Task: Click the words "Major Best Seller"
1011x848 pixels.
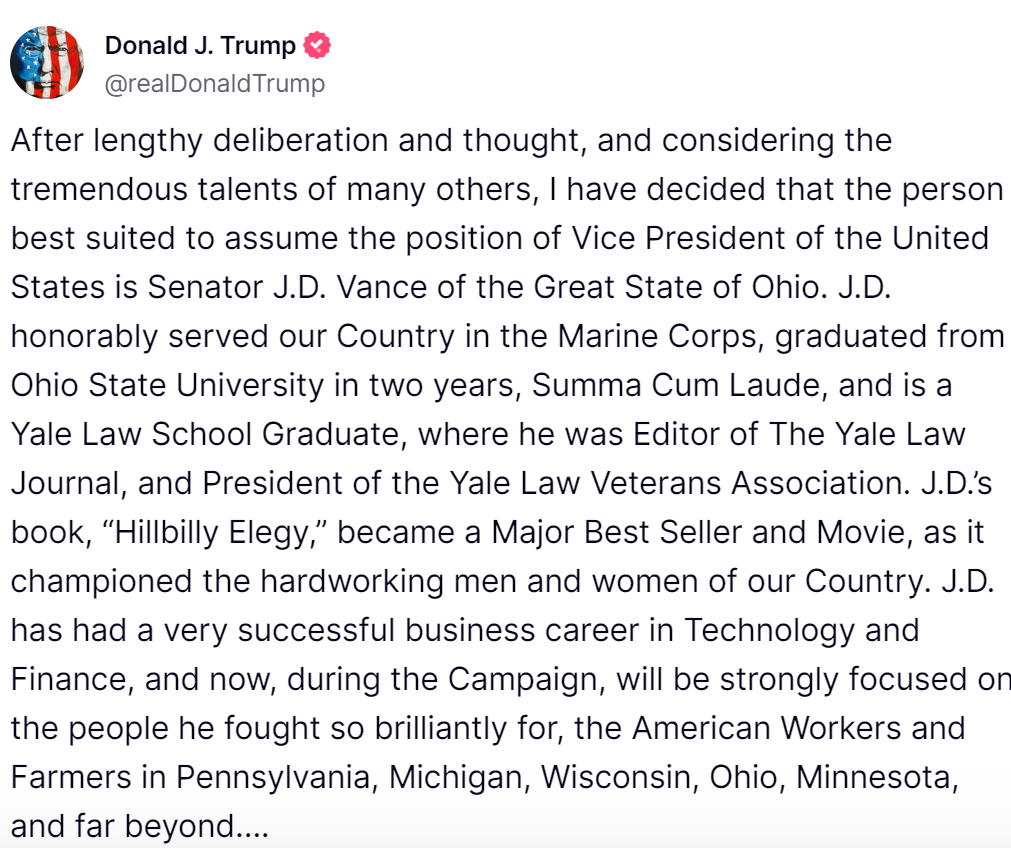Action: point(616,533)
